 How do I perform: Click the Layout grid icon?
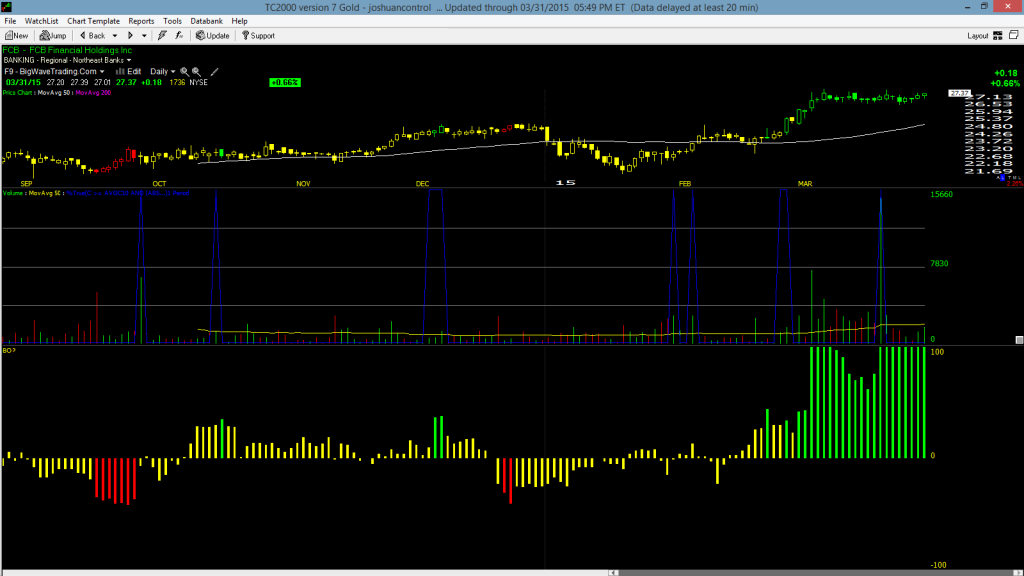998,36
